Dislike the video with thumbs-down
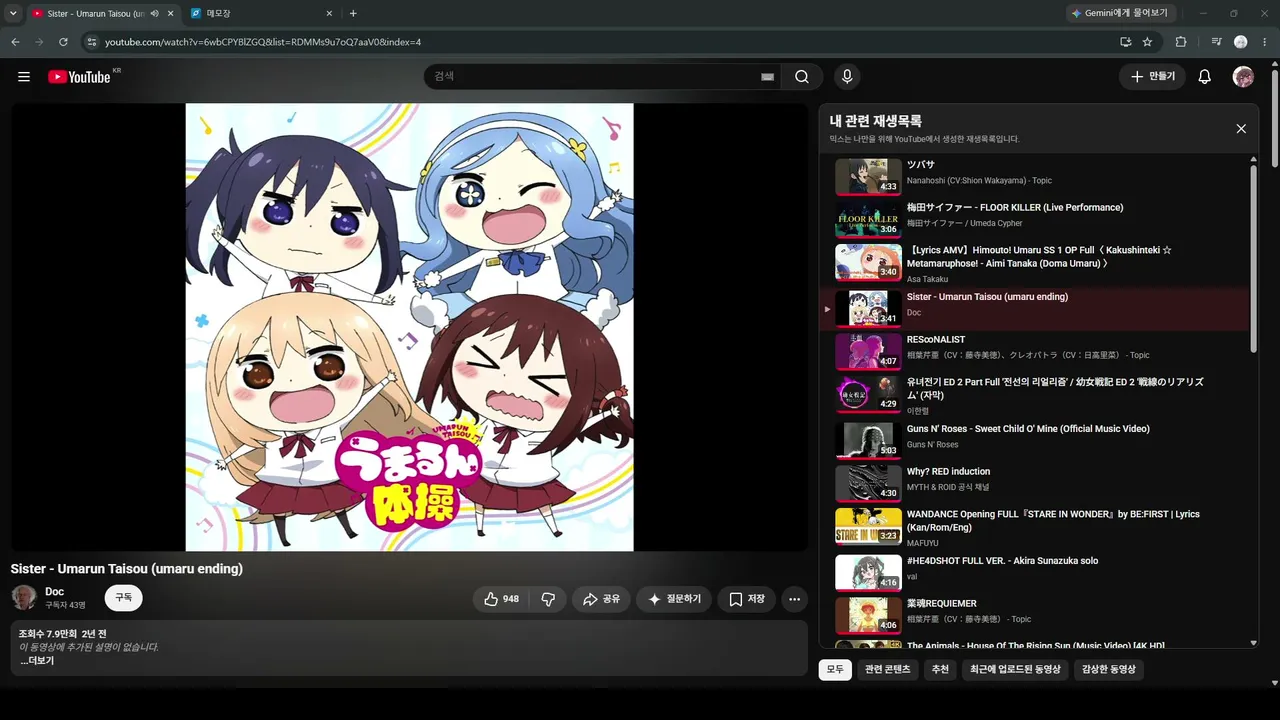Screen dimensions: 1280x720 click(548, 599)
